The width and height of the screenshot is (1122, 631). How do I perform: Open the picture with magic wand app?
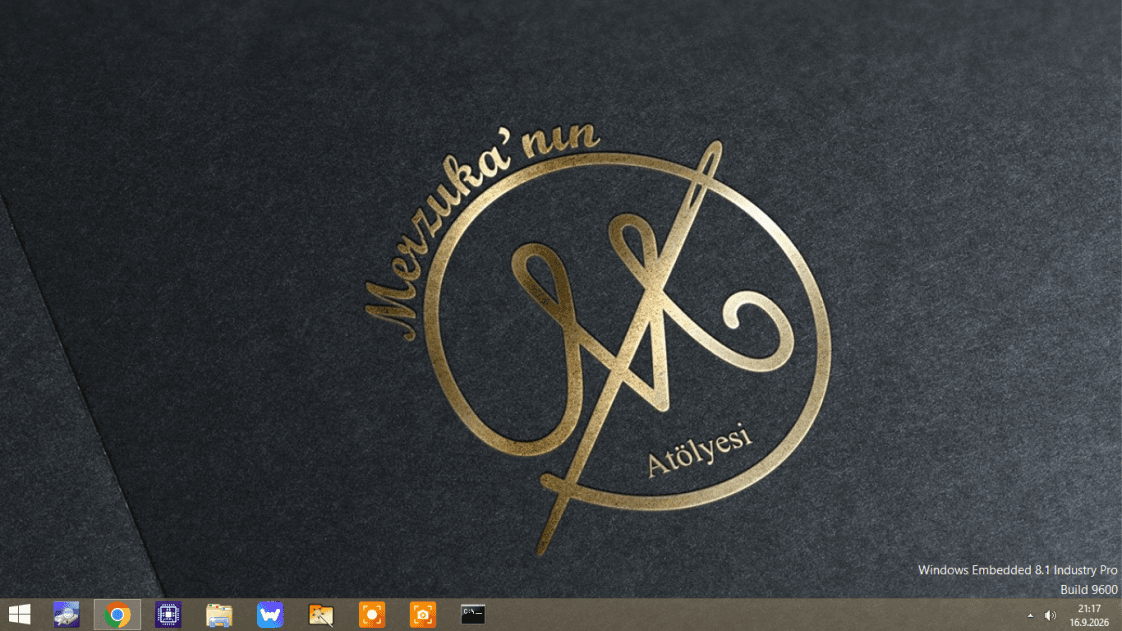[x=321, y=615]
